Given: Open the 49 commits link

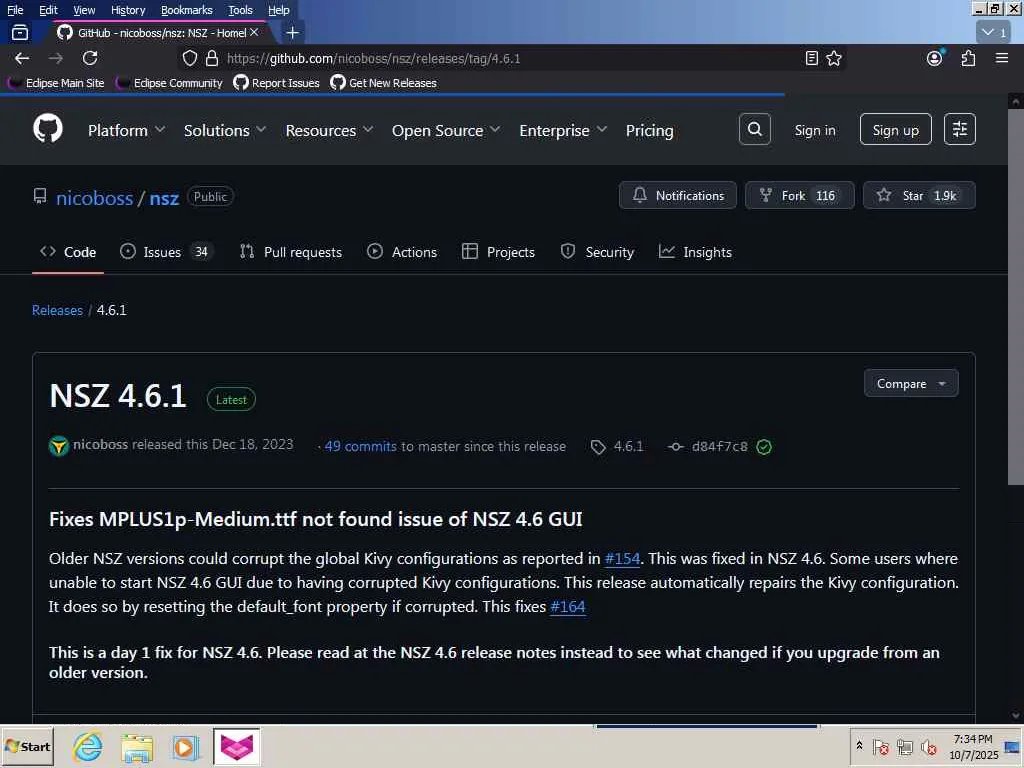Looking at the screenshot, I should point(360,446).
